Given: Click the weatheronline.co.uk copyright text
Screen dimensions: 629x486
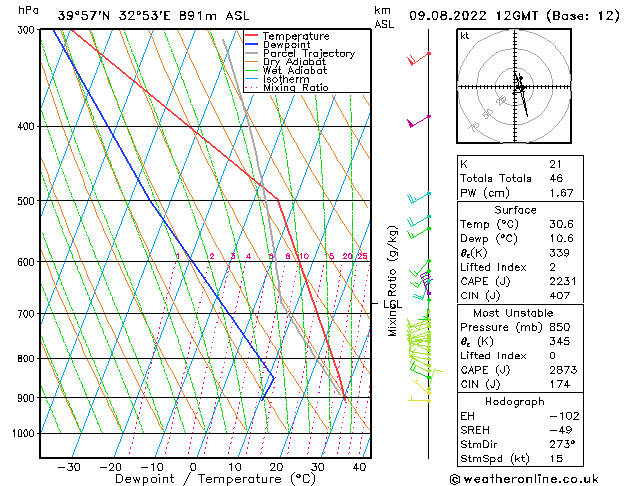Looking at the screenshot, I should [x=524, y=479].
